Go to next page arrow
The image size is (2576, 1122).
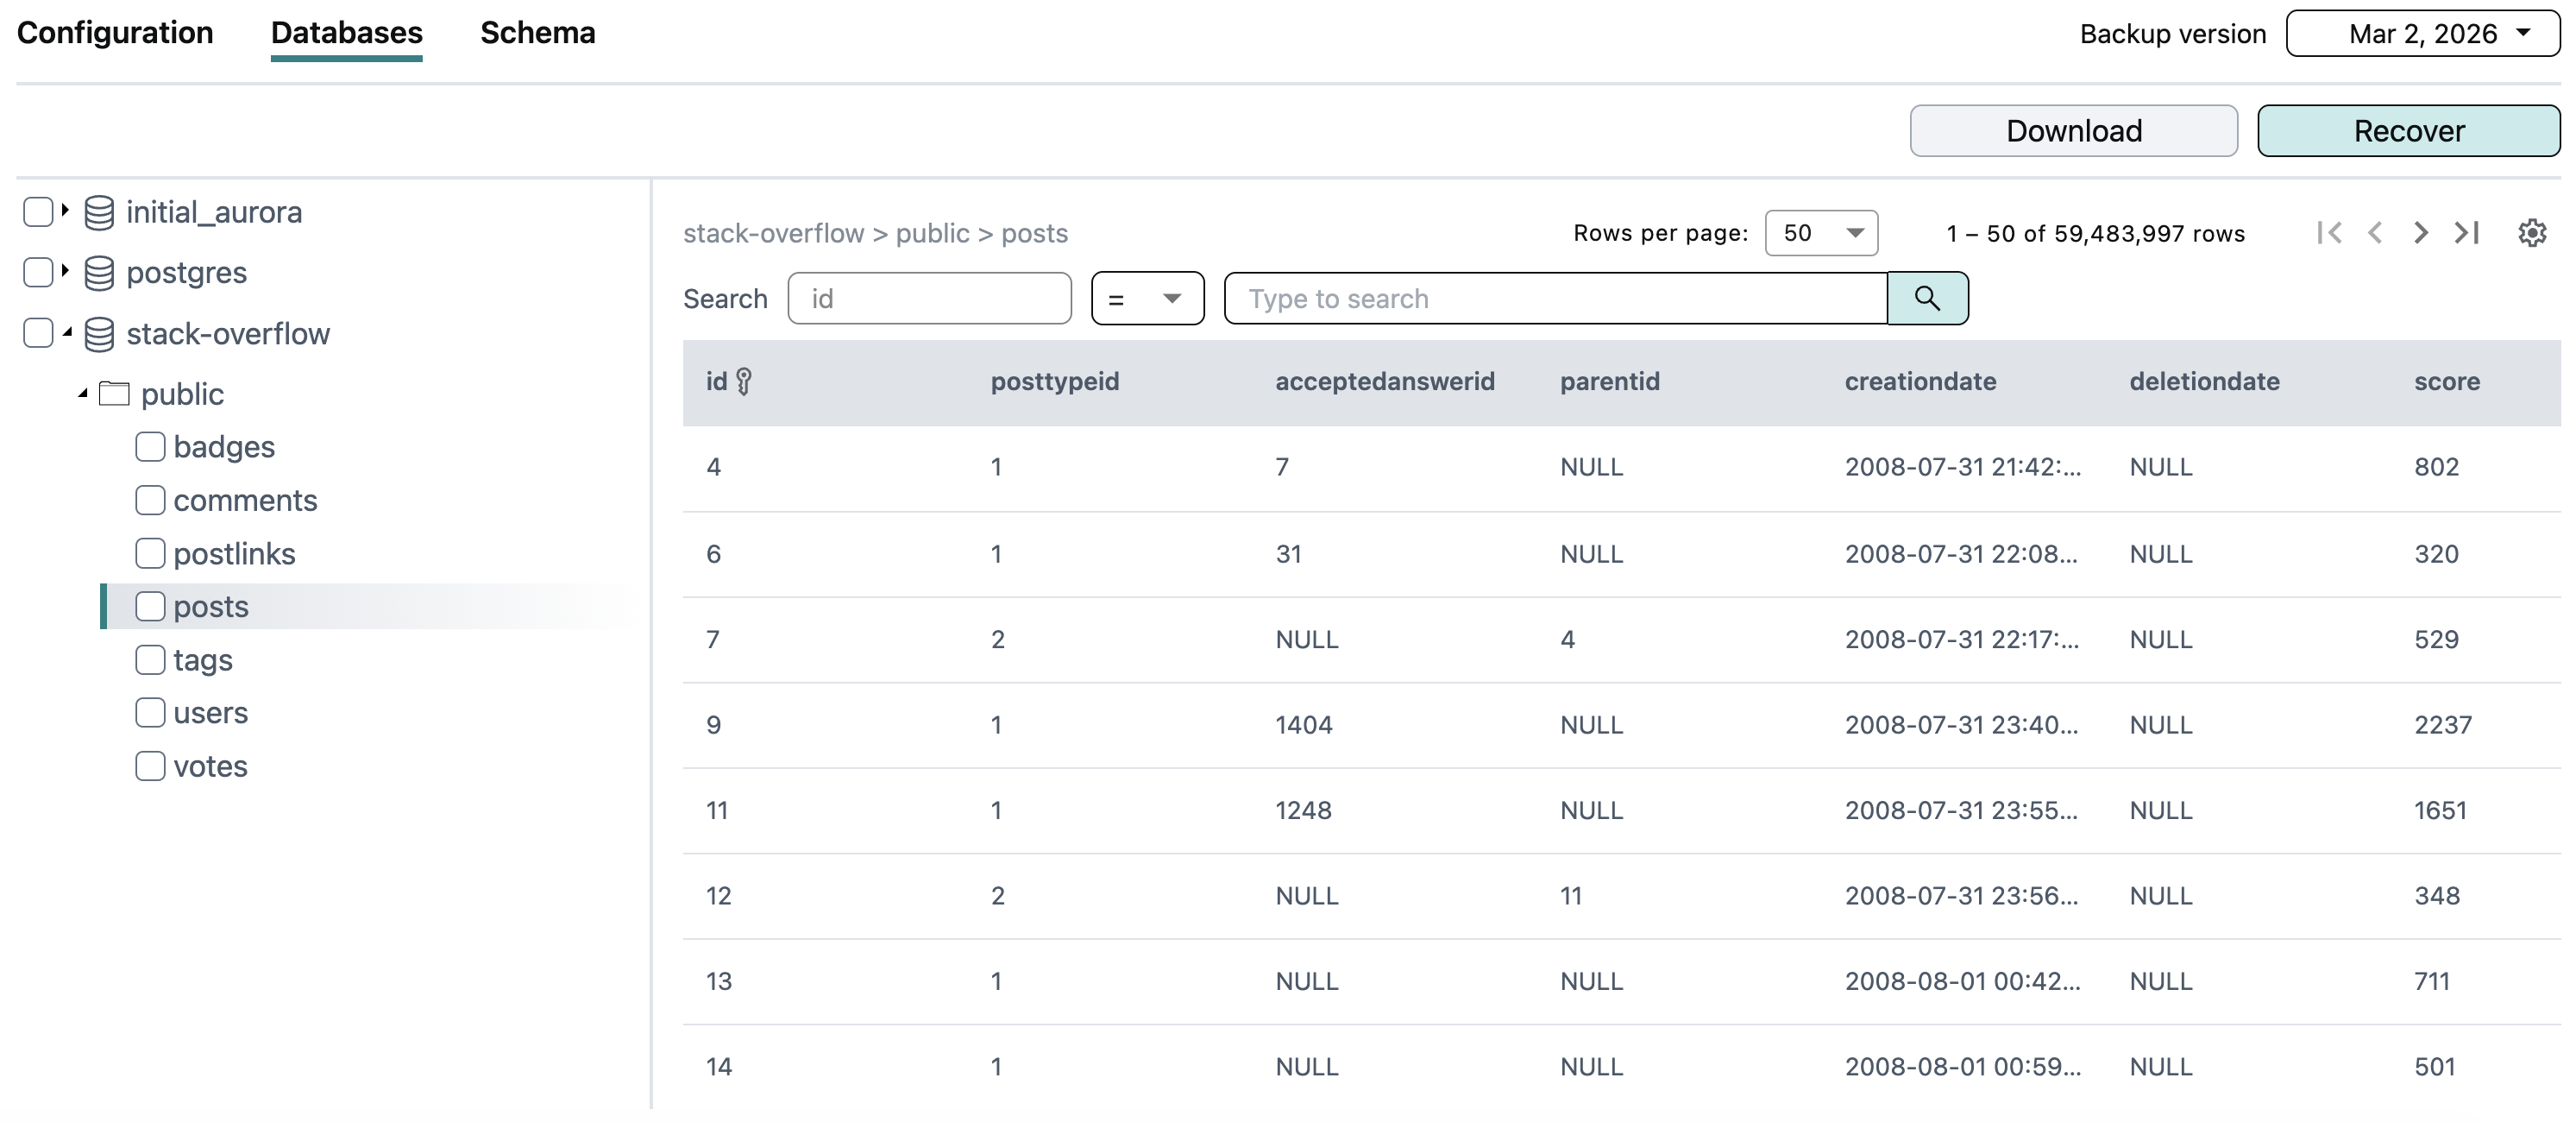(x=2420, y=233)
